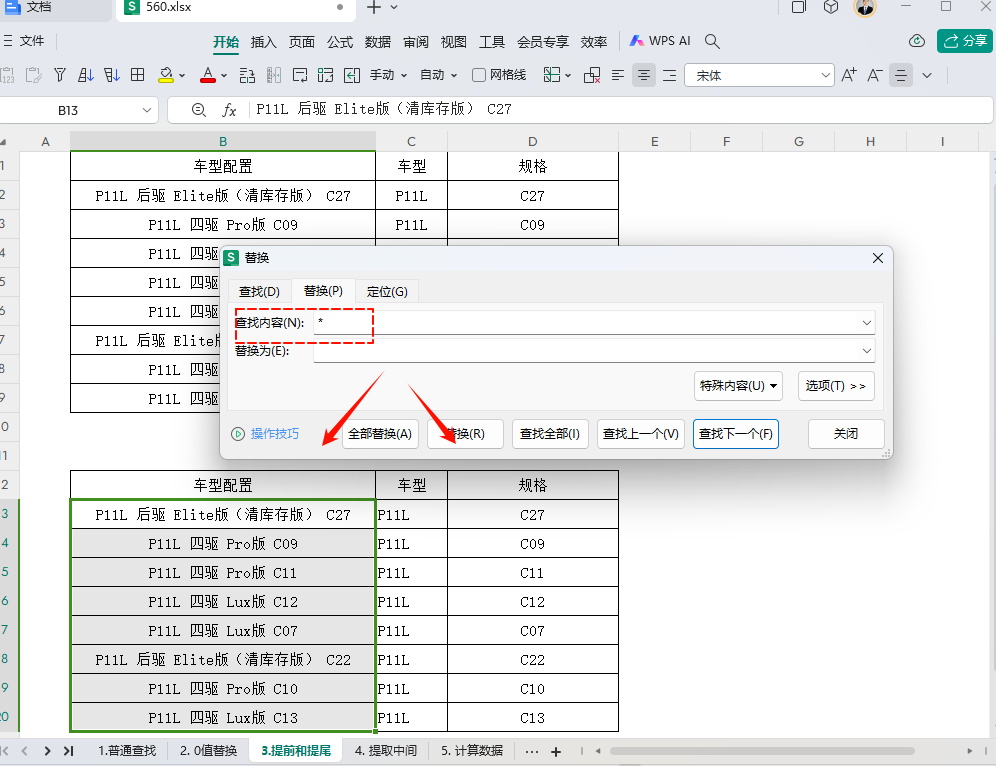Viewport: 996px width, 766px height.
Task: Expand 选项(T) options in dialog
Action: (x=836, y=386)
